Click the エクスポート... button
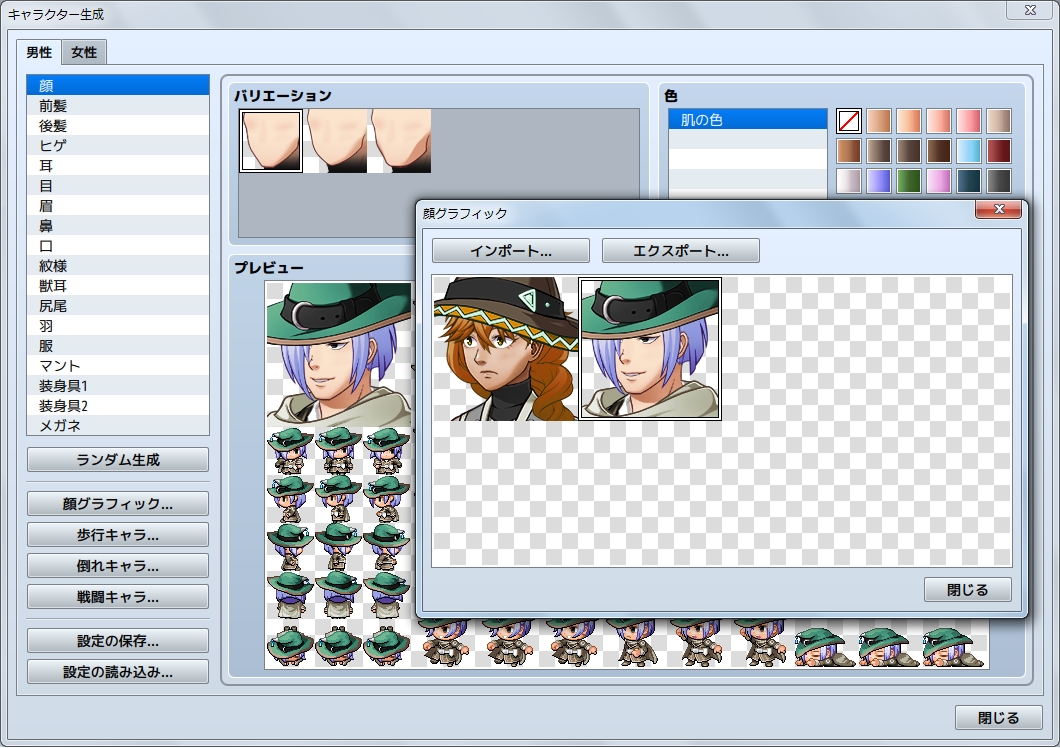This screenshot has width=1060, height=748. tap(680, 250)
